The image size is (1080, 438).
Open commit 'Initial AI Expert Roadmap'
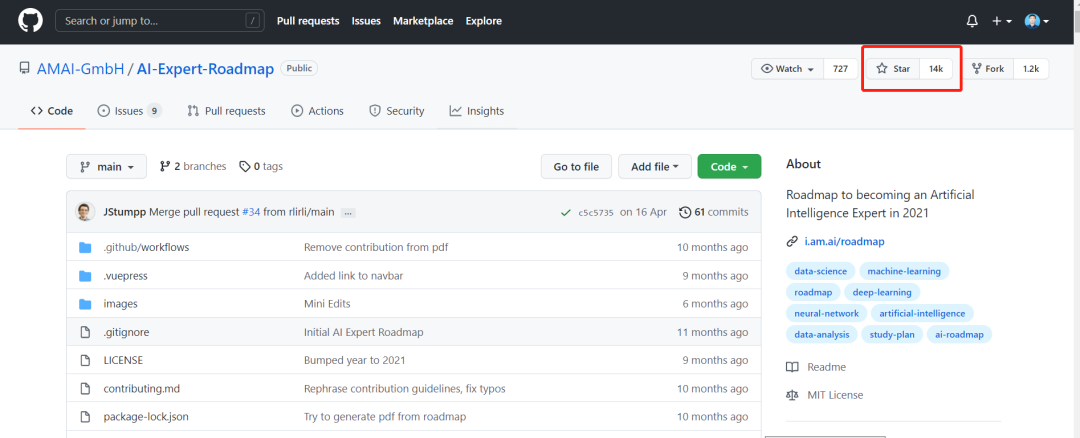364,332
